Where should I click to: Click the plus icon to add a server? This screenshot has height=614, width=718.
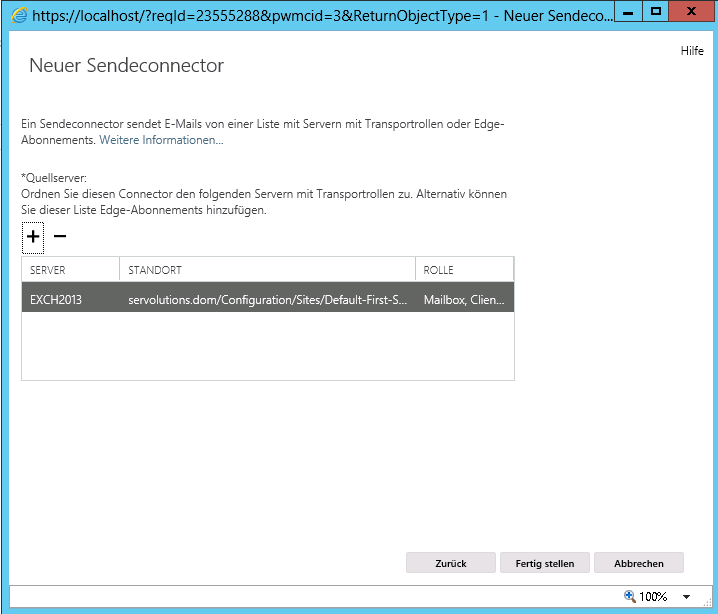(x=33, y=237)
